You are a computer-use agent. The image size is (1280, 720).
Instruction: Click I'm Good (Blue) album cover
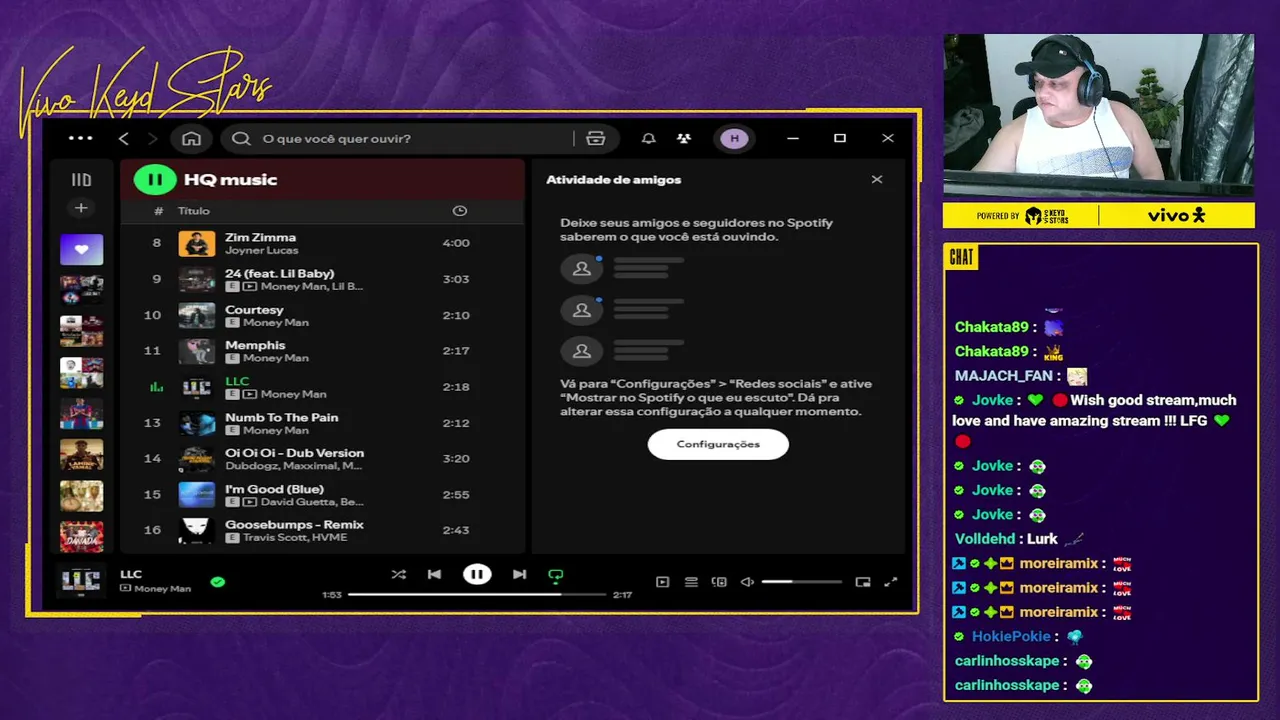click(197, 495)
